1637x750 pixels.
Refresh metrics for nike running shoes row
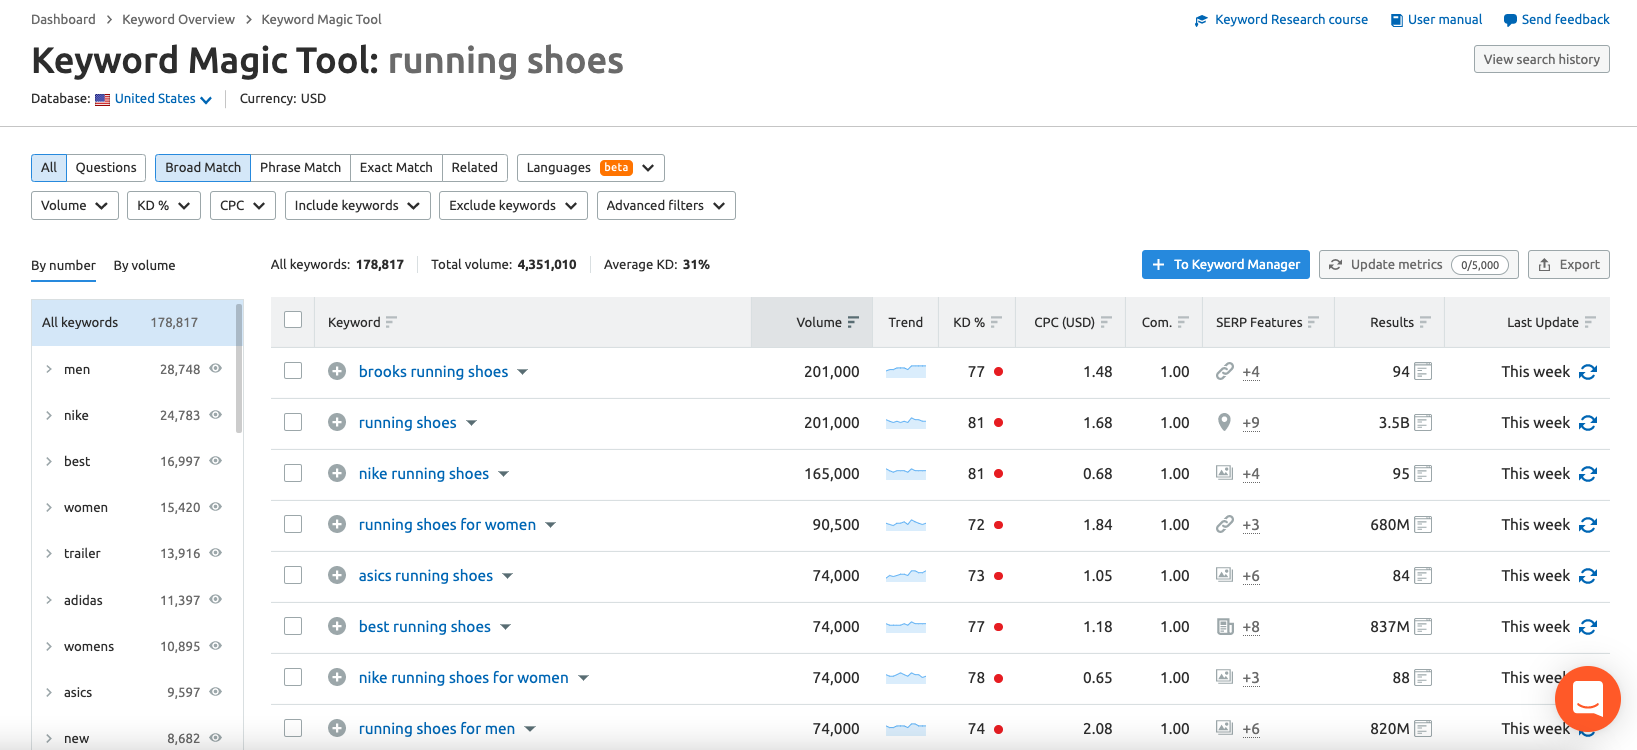point(1588,474)
